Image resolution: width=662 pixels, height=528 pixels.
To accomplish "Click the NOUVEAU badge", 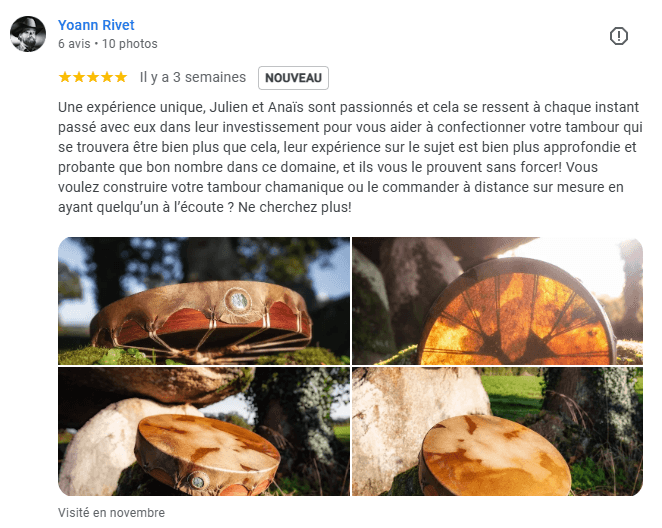I will (293, 78).
